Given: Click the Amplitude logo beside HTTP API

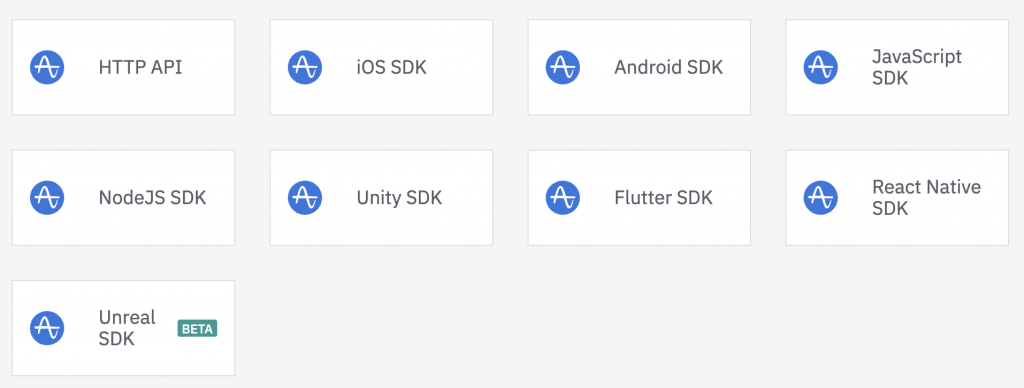Looking at the screenshot, I should (47, 67).
